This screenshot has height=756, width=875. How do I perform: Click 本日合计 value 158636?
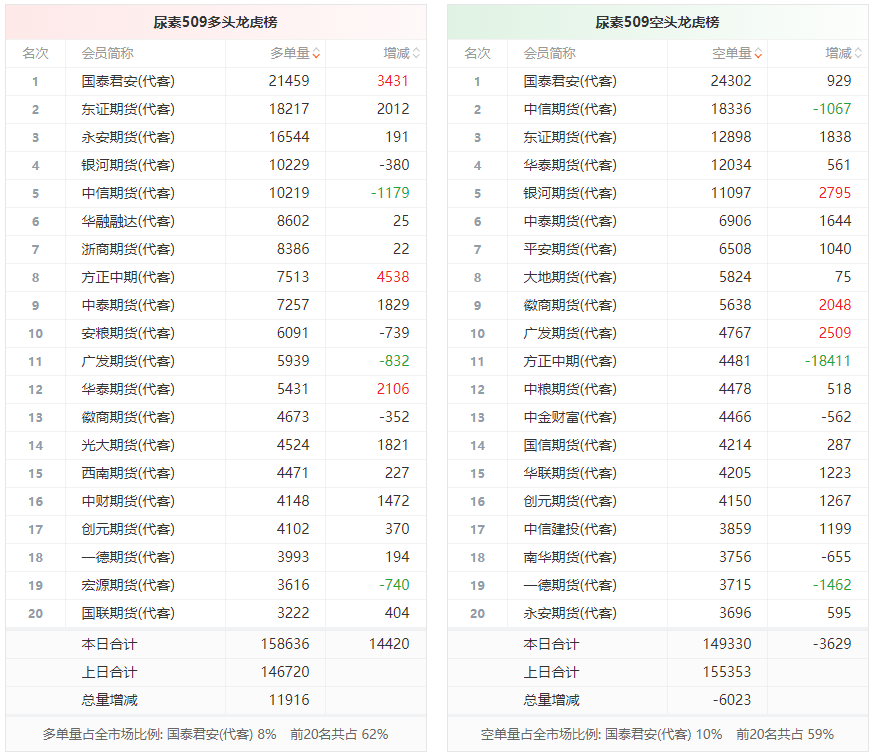point(285,644)
